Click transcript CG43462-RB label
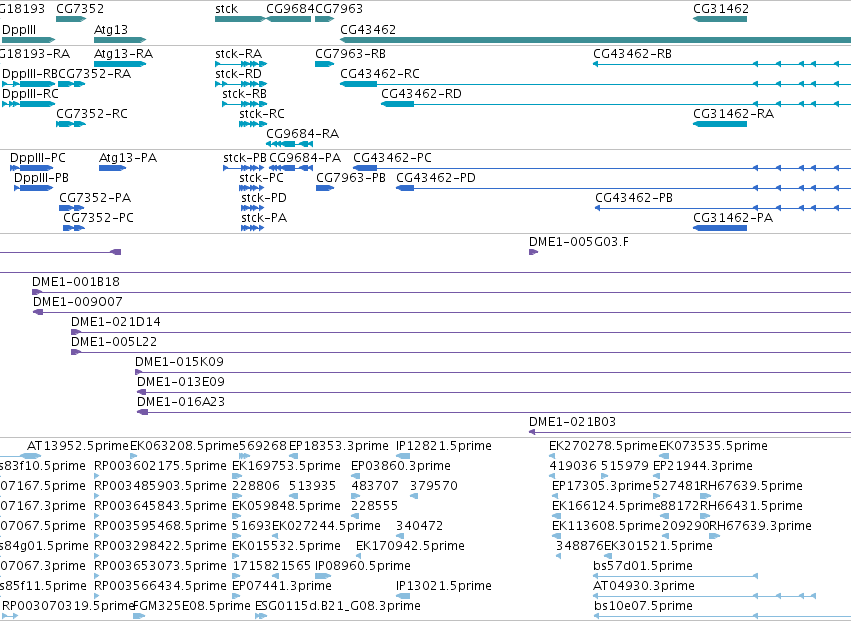 pos(632,53)
